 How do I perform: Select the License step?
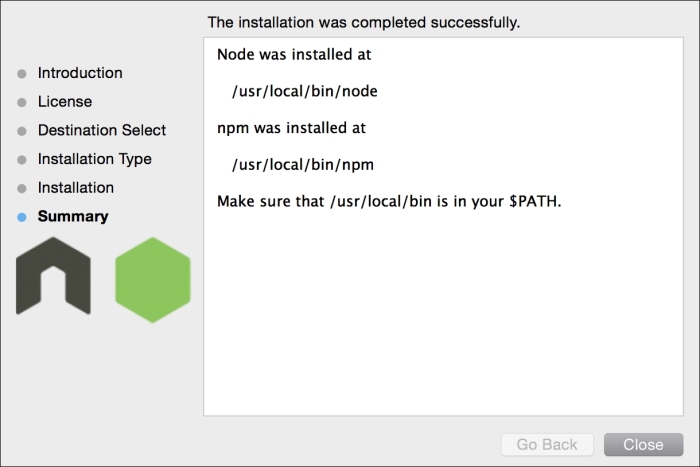pos(65,101)
